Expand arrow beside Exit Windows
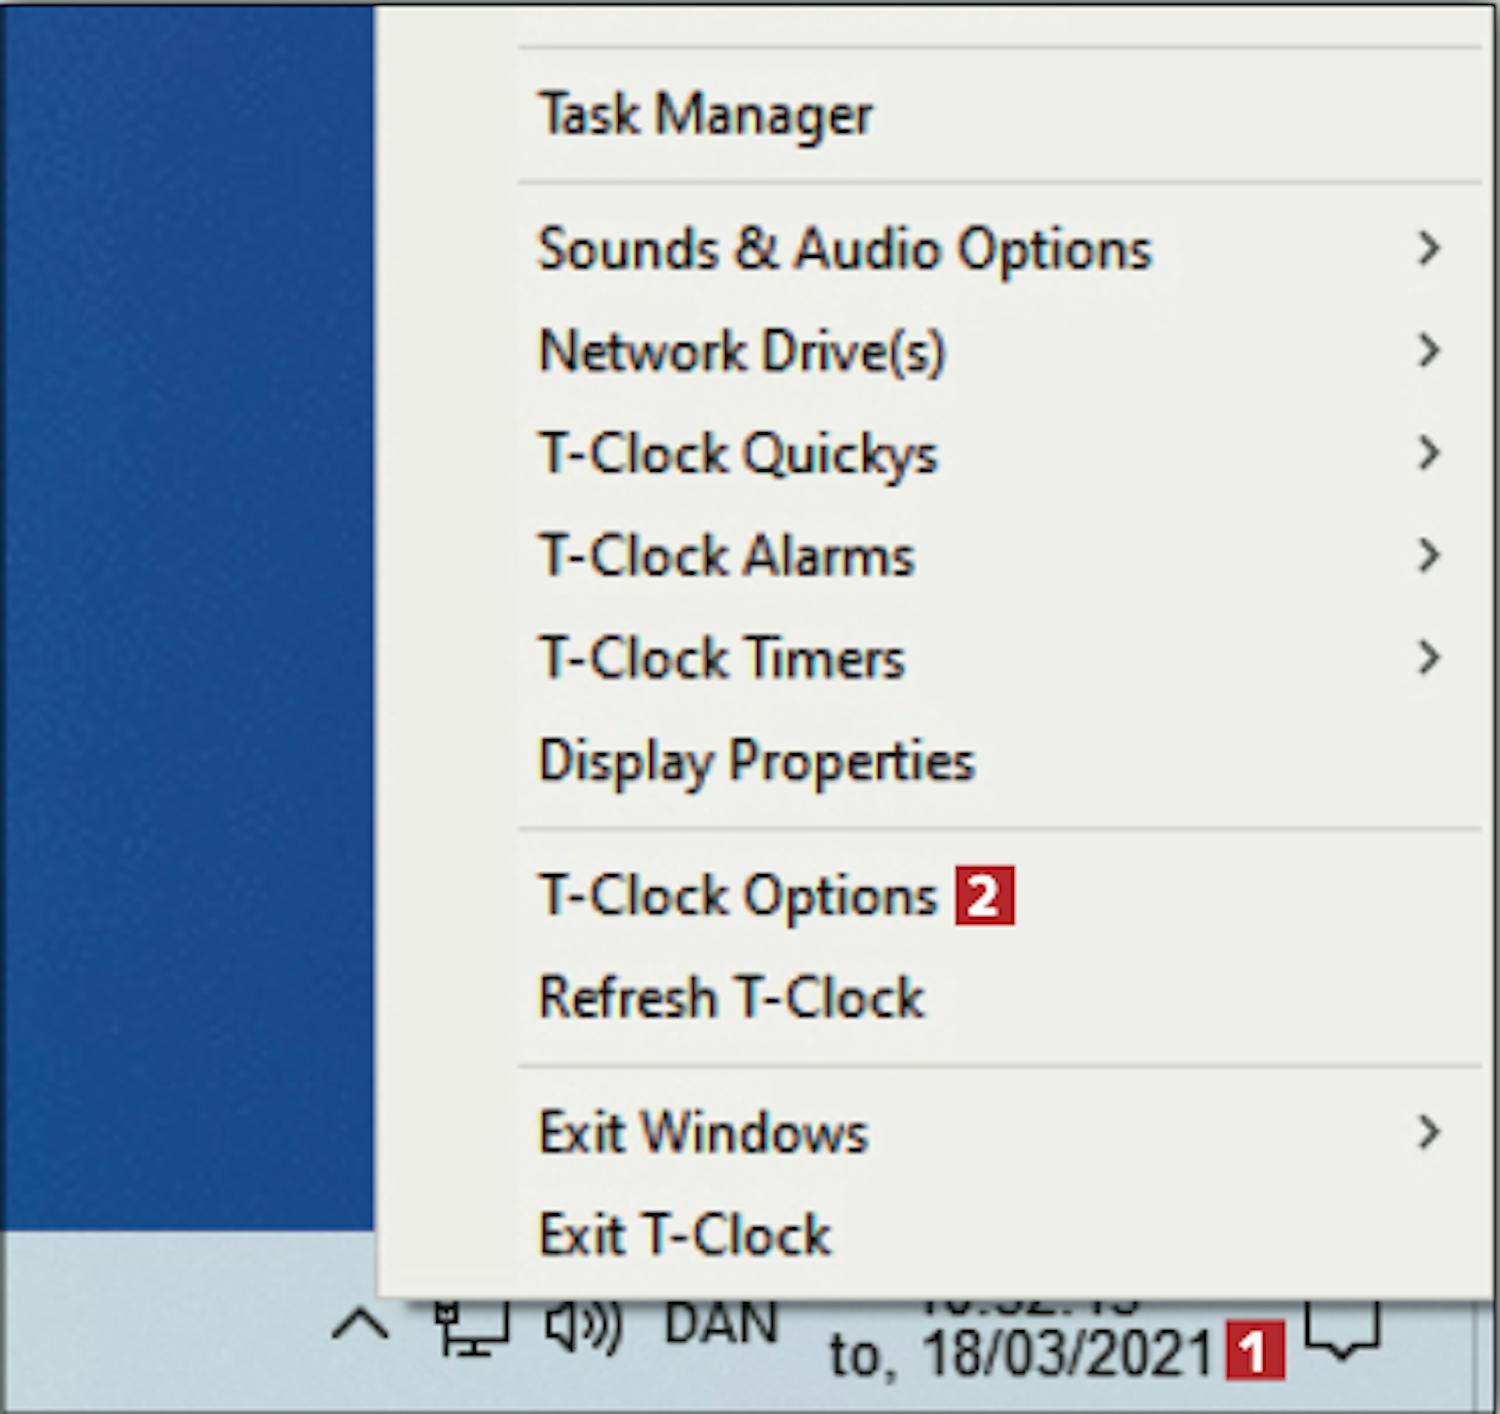 click(1429, 1132)
